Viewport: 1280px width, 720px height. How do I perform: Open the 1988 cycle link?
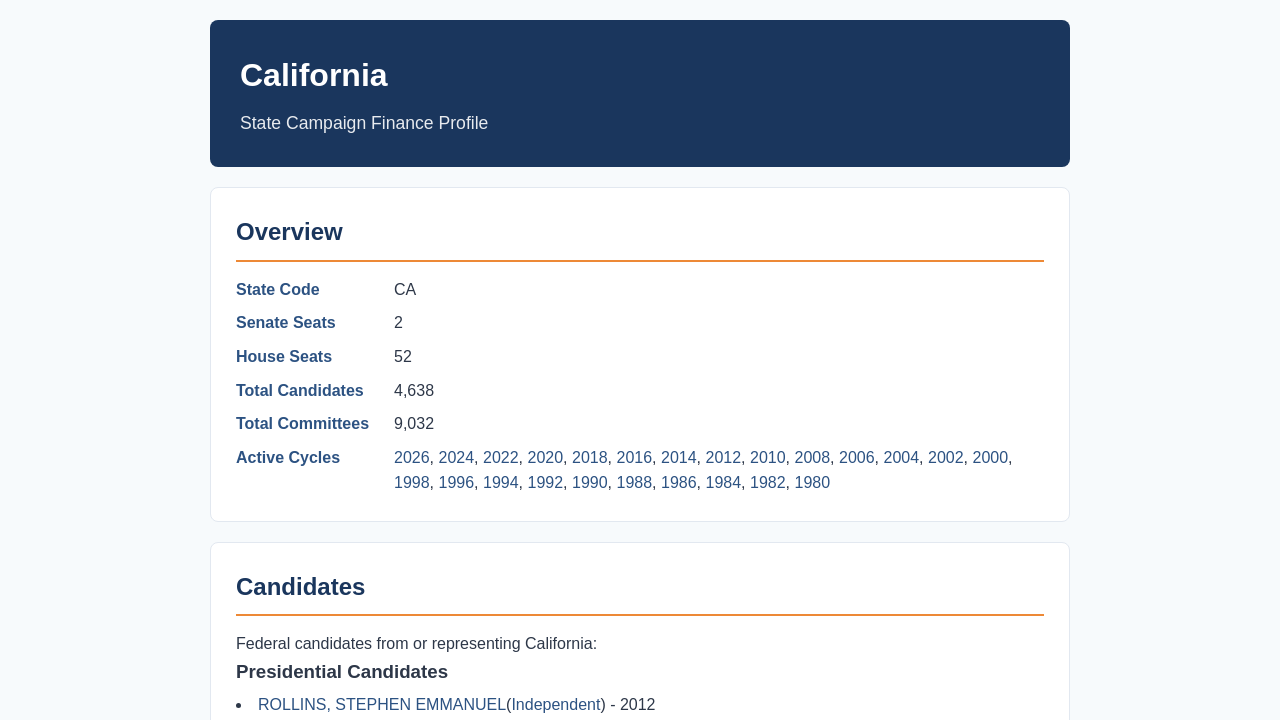[634, 483]
